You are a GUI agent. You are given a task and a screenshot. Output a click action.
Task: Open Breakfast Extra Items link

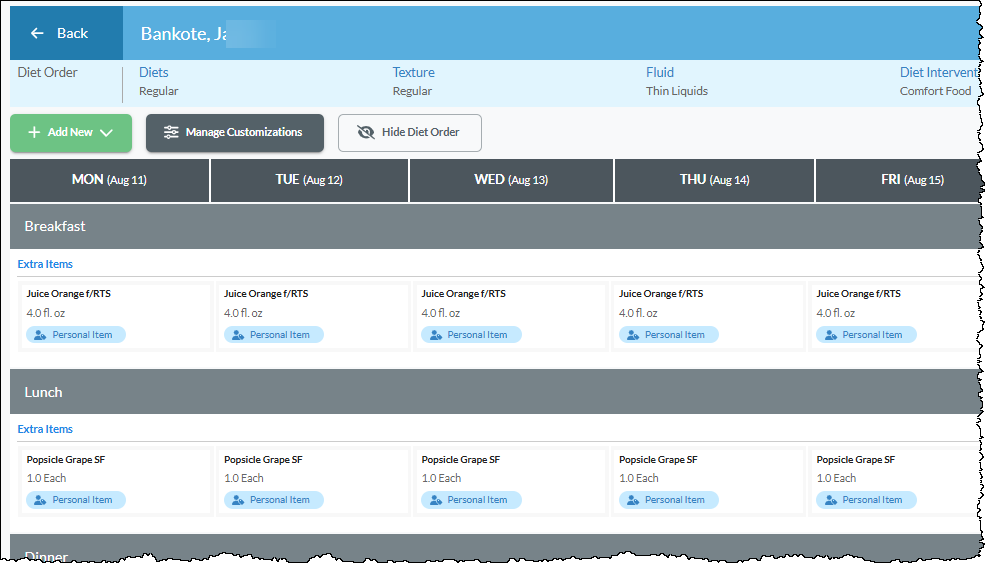pos(45,265)
